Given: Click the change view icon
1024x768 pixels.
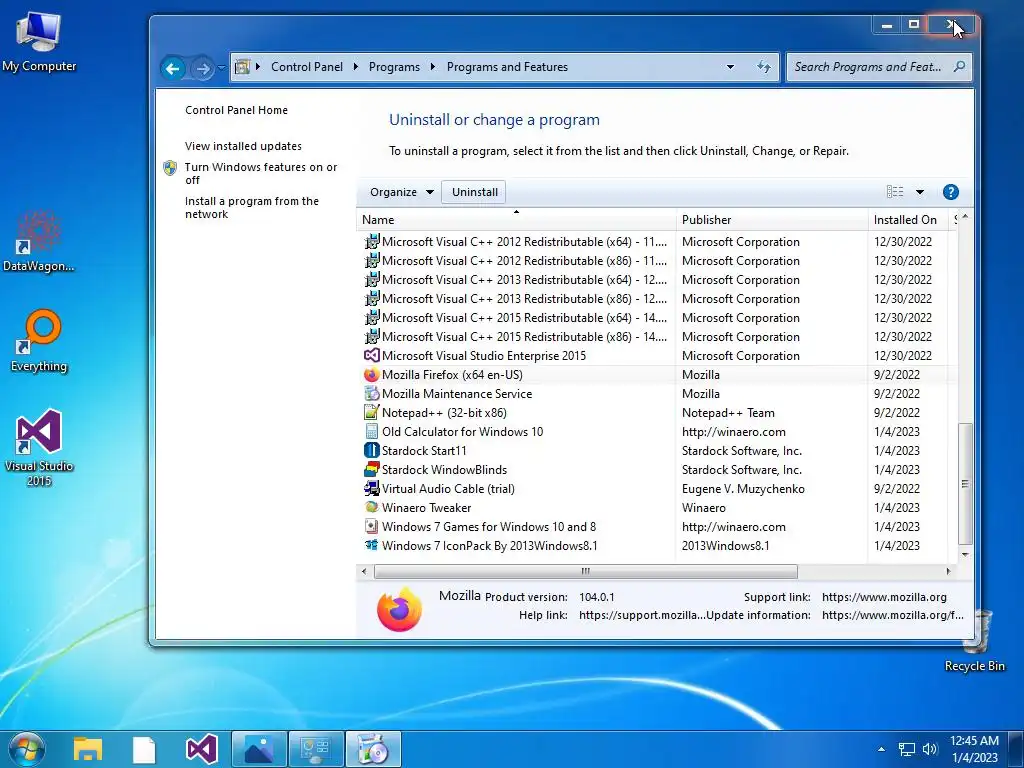Looking at the screenshot, I should pyautogui.click(x=895, y=192).
